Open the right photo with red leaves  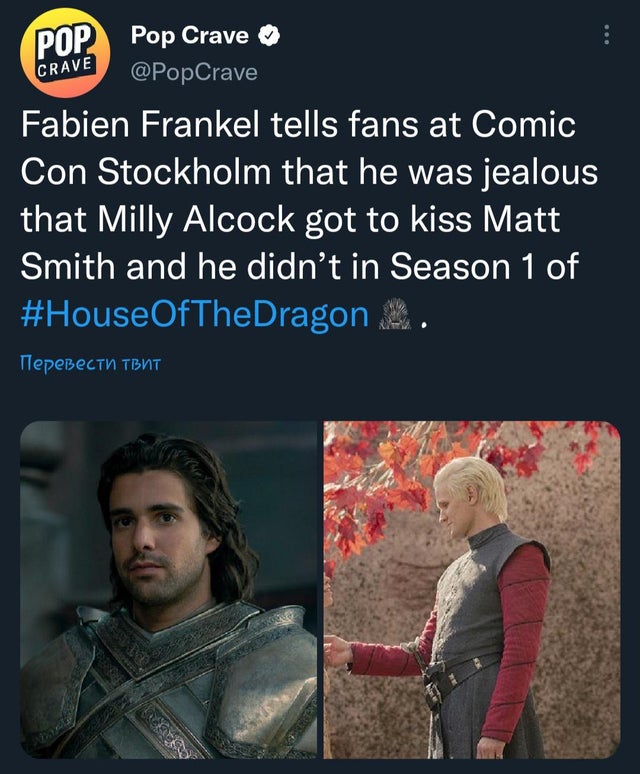(x=472, y=589)
